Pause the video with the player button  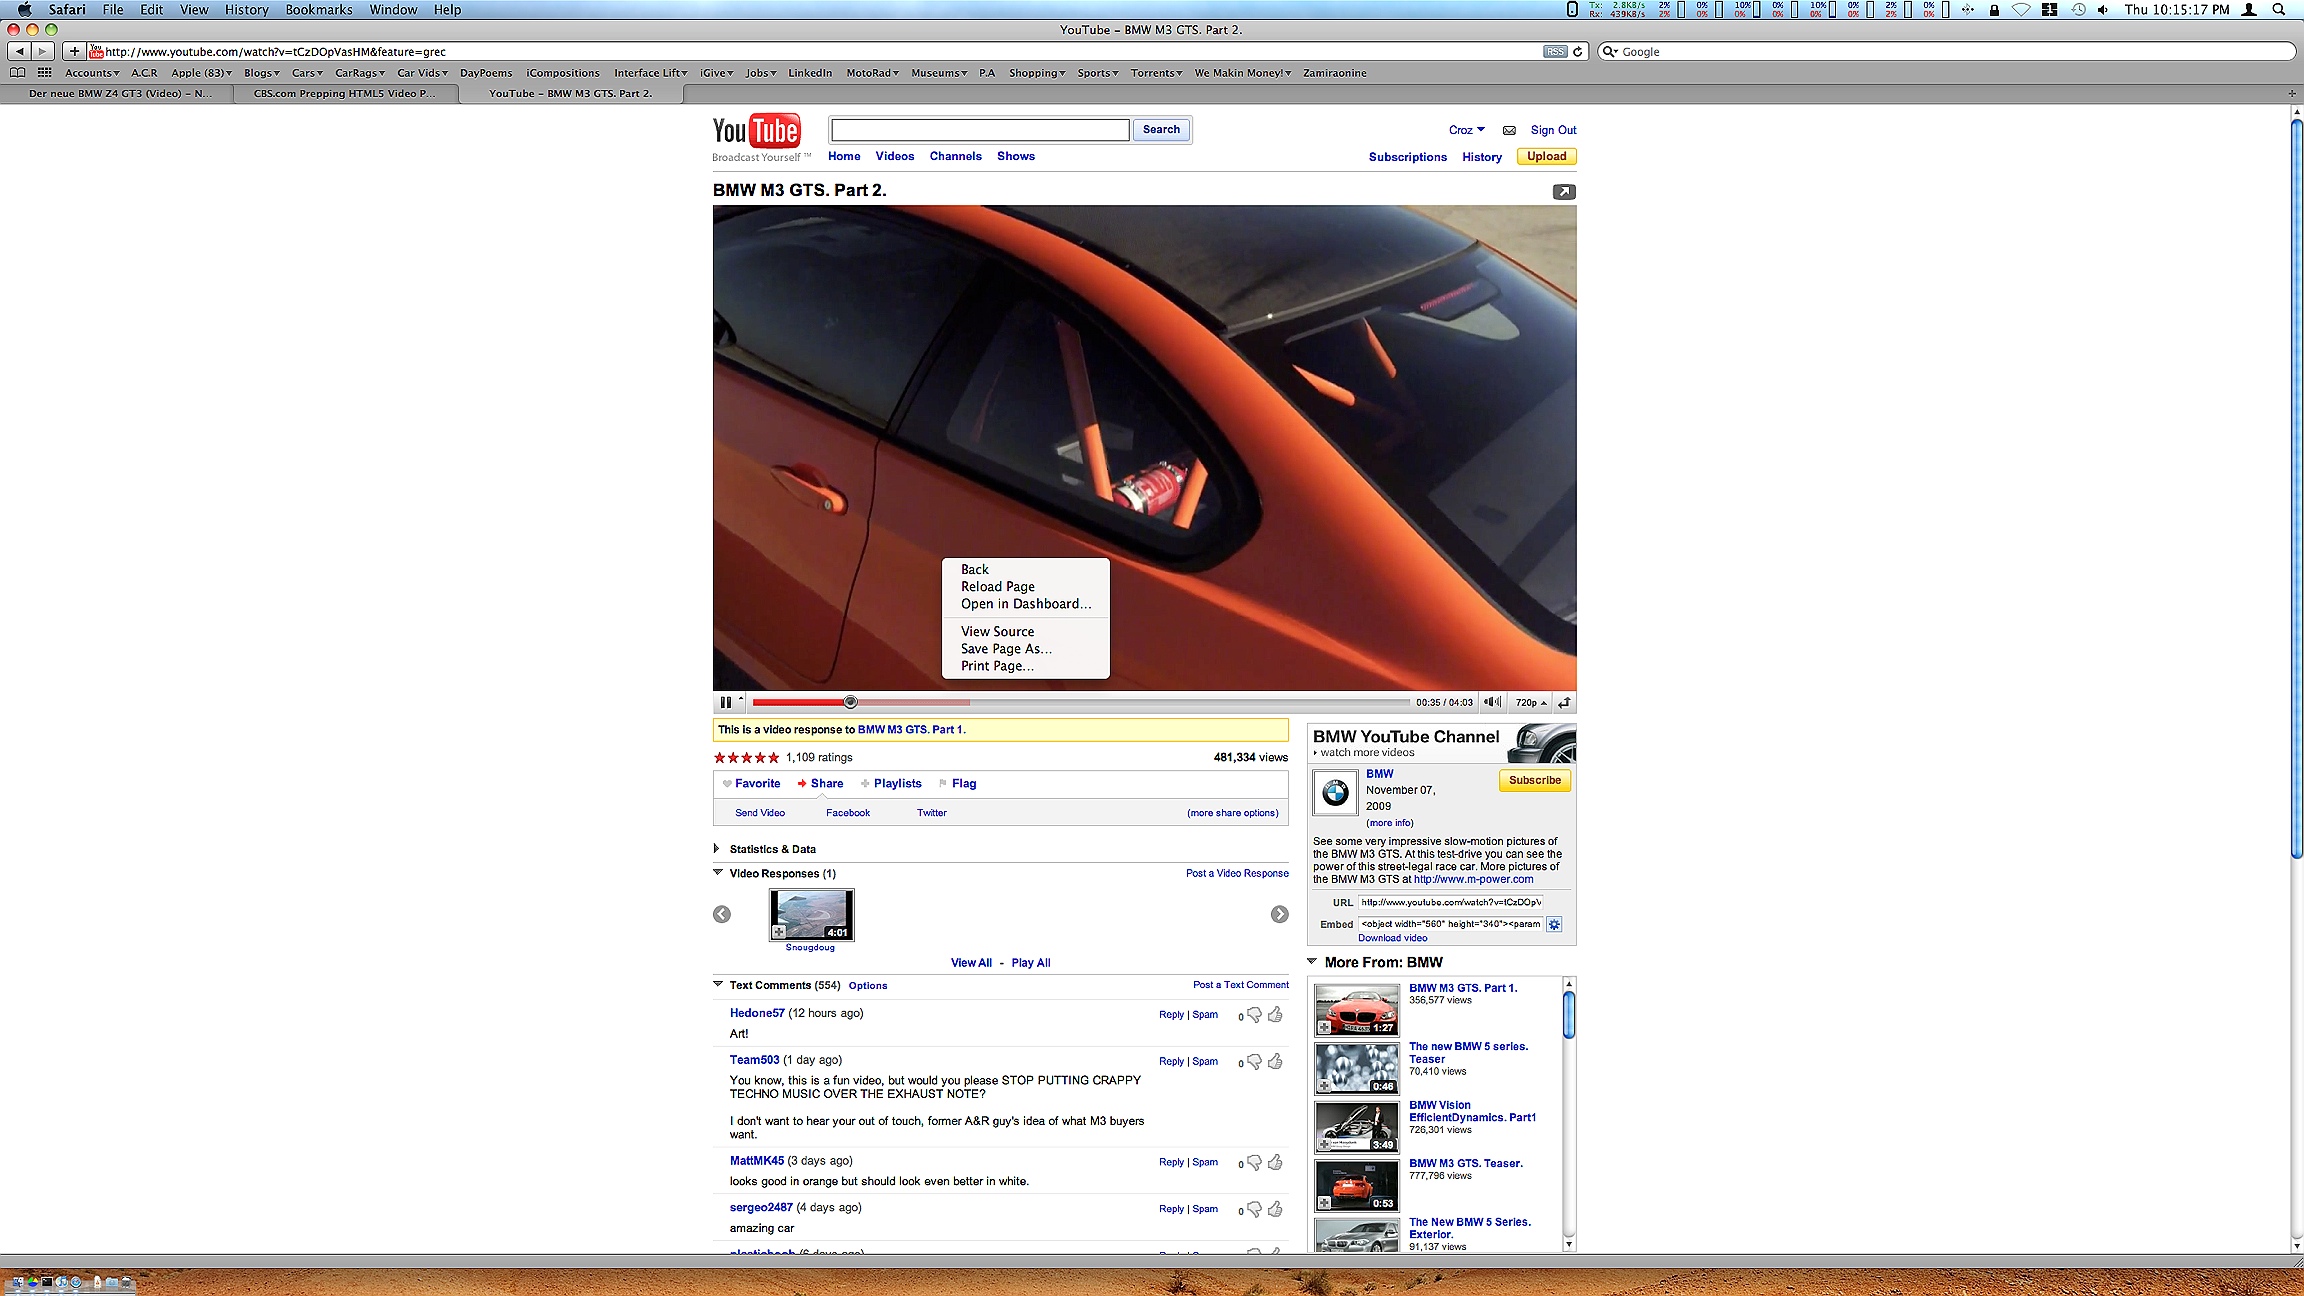(726, 702)
